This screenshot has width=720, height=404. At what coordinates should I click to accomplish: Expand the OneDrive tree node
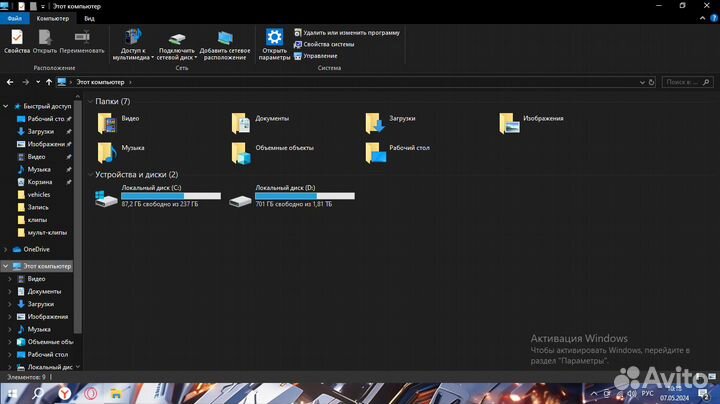[7, 249]
